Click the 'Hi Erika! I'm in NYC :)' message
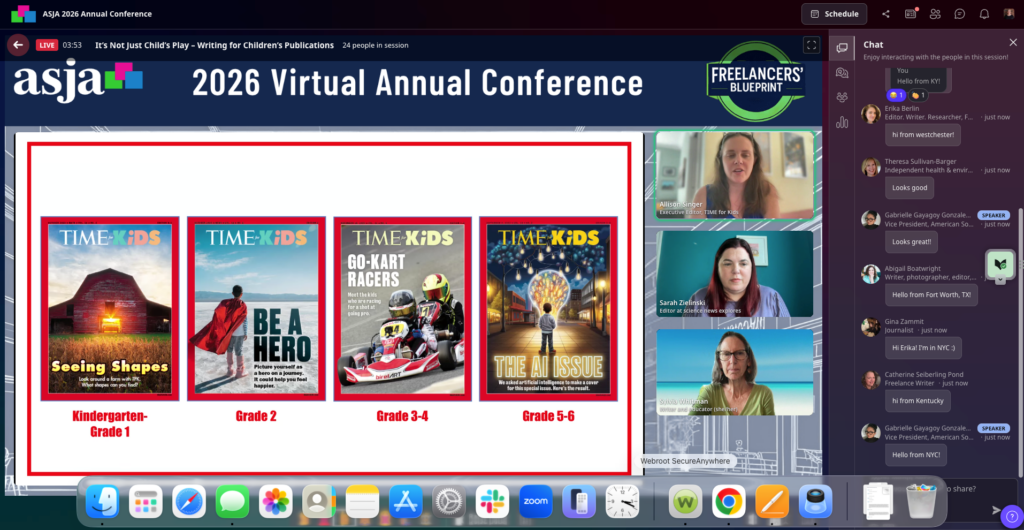Screen dimensions: 1024x530 click(x=923, y=348)
